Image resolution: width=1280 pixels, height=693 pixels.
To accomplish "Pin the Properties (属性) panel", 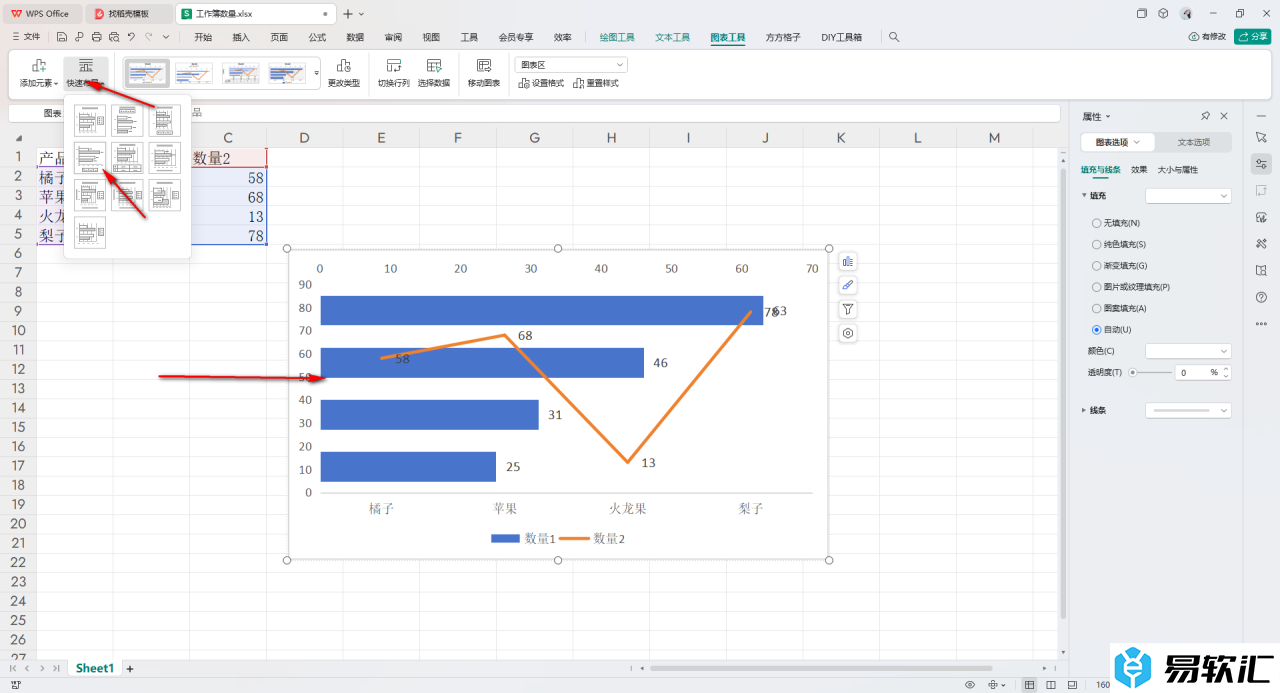I will (1206, 116).
